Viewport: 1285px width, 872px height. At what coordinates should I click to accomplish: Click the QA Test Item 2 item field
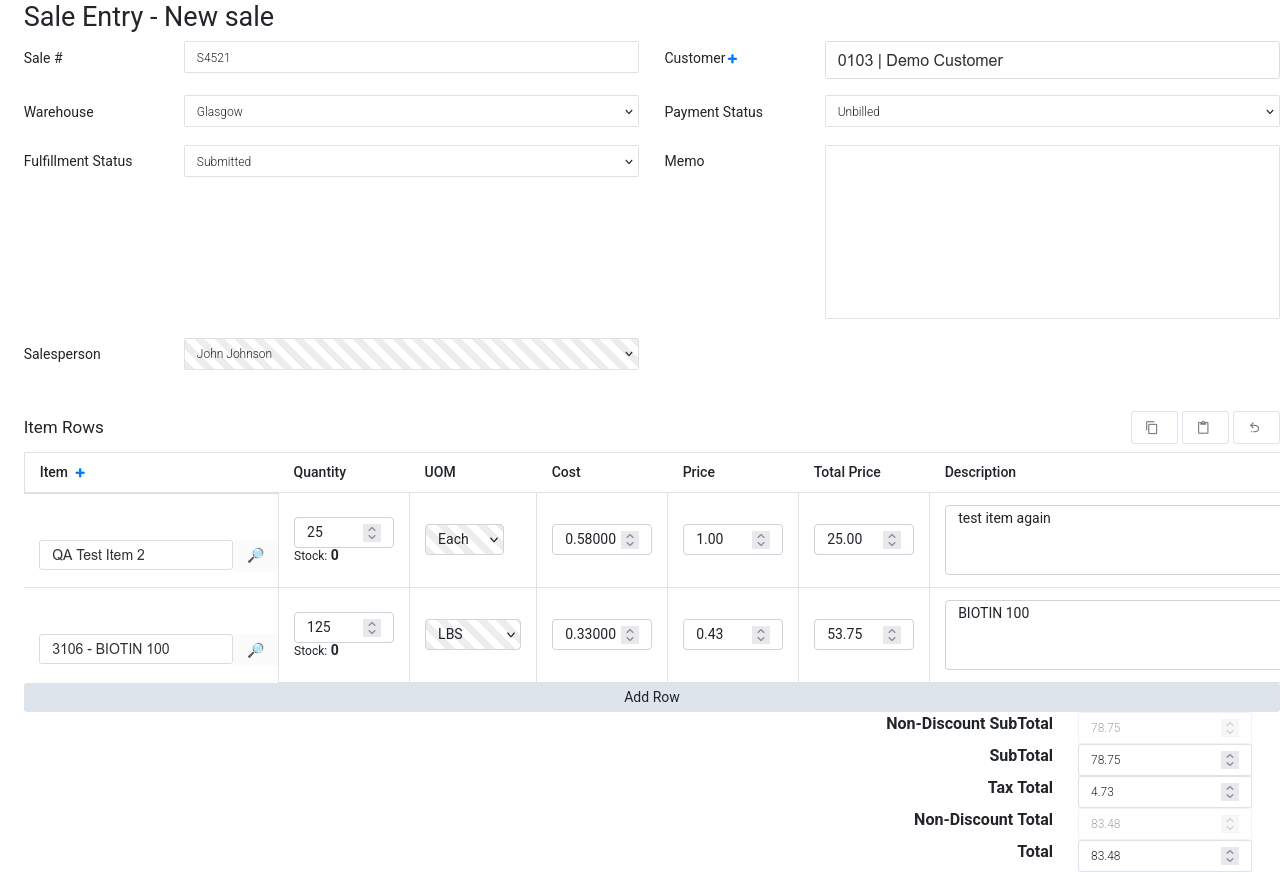pos(136,555)
